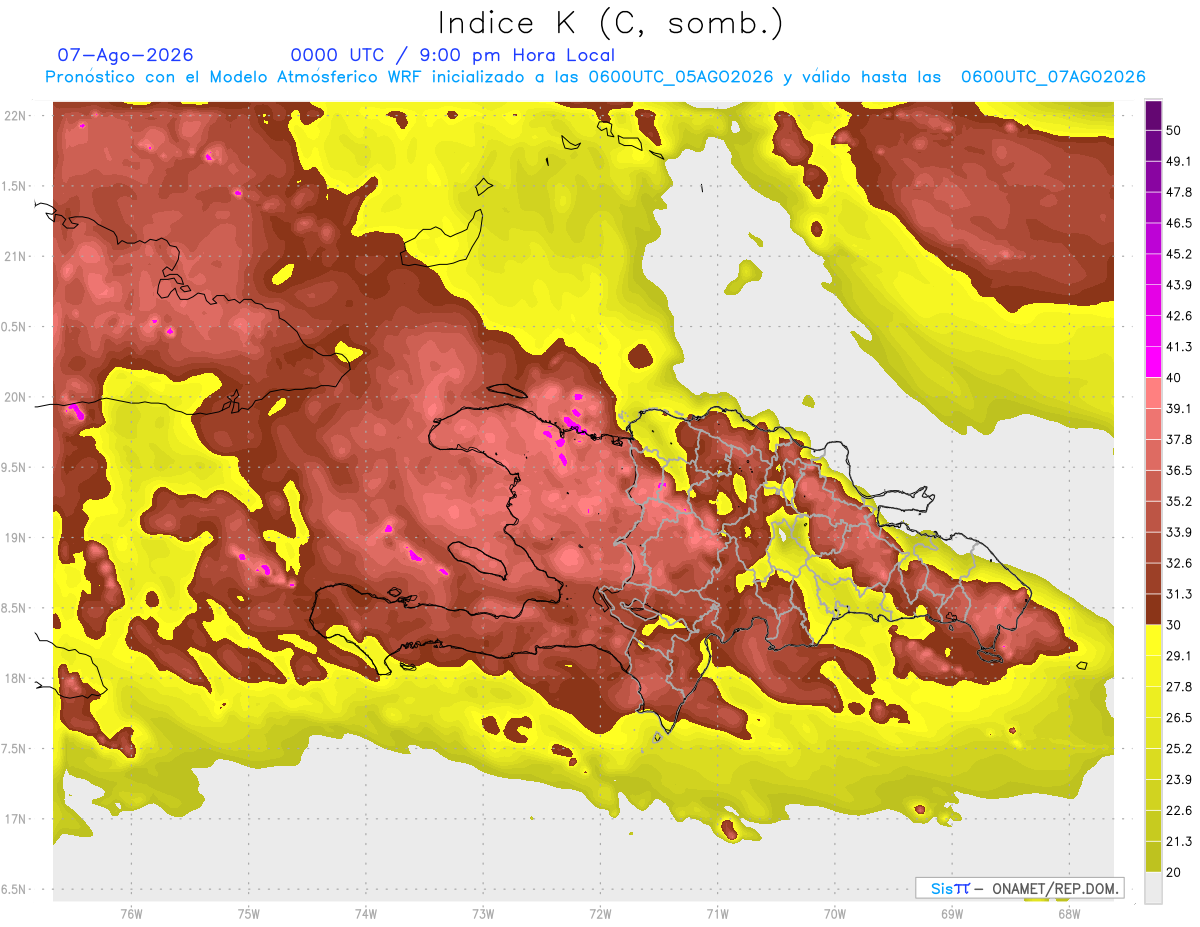Screen dimensions: 1200x927
Task: Click the legend value 41.3
Action: pyautogui.click(x=1179, y=347)
